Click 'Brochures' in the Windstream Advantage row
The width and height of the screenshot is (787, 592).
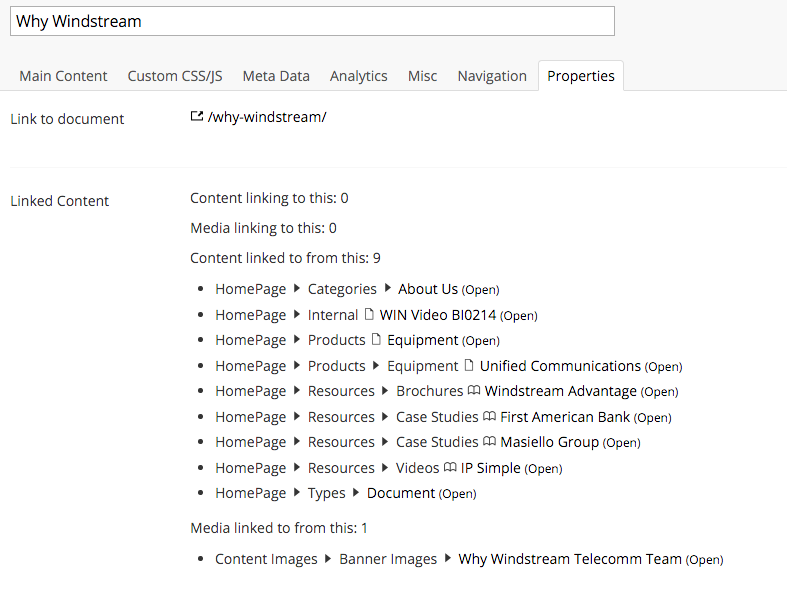[430, 391]
